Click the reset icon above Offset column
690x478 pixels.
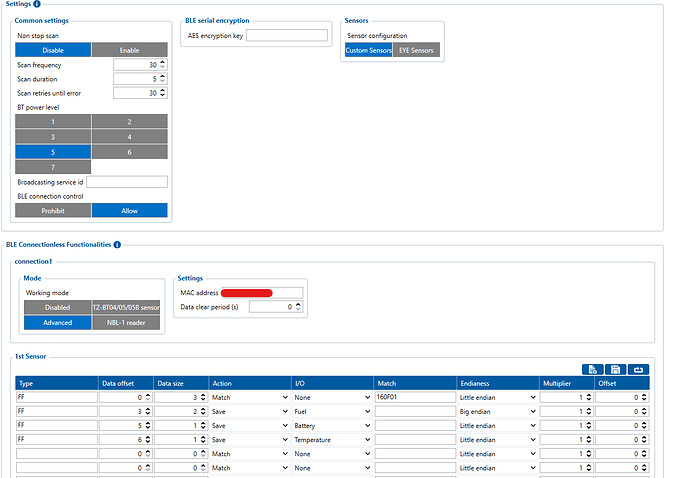[x=638, y=370]
